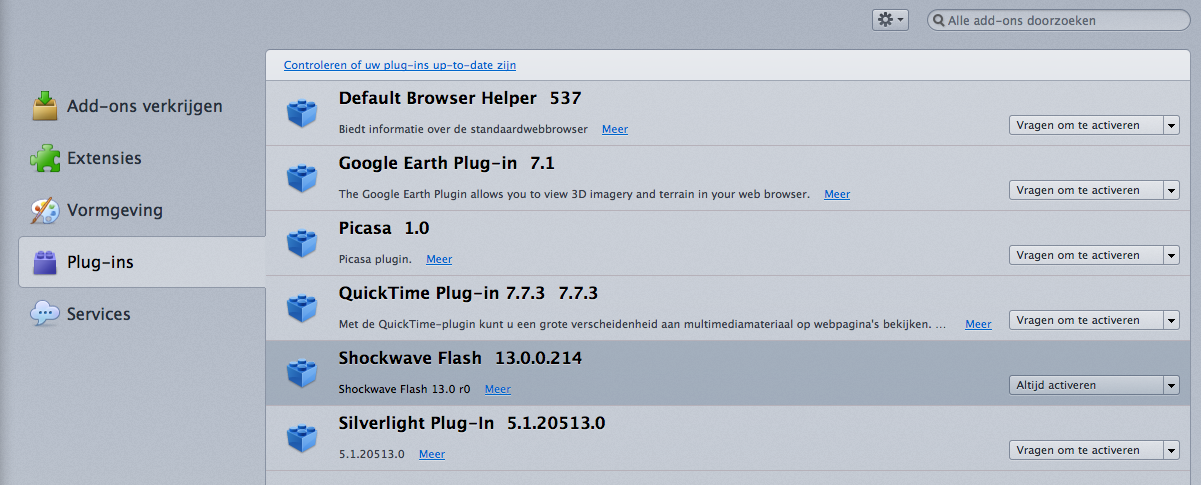Open activation dropdown for Shockwave Flash
Screen dimensions: 1201x485
pos(1094,385)
